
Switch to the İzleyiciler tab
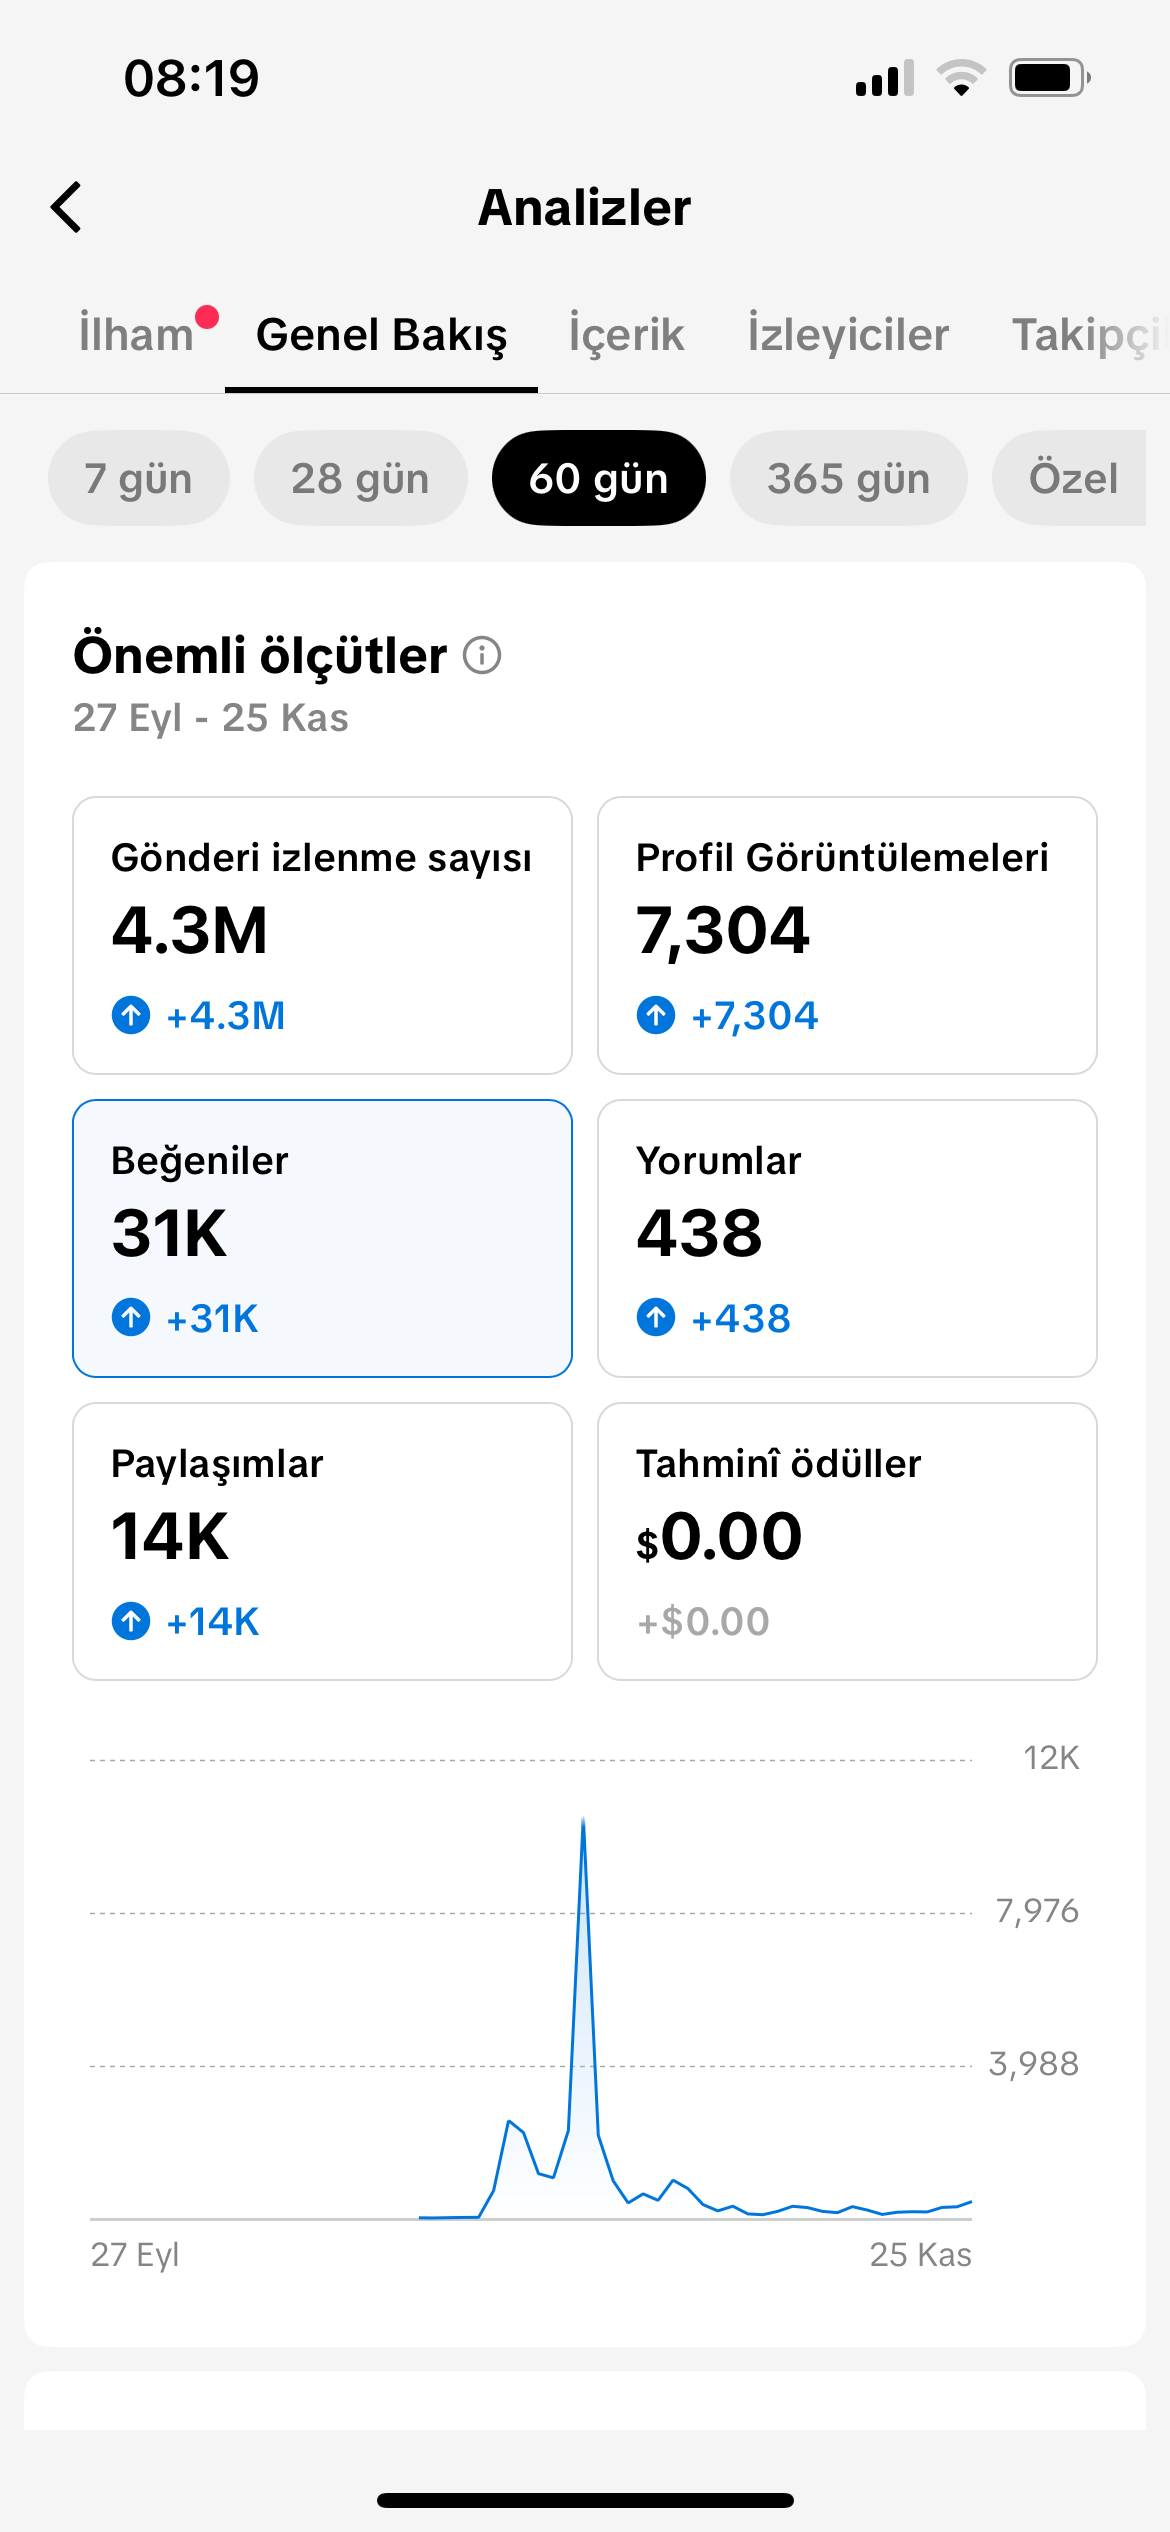[848, 335]
